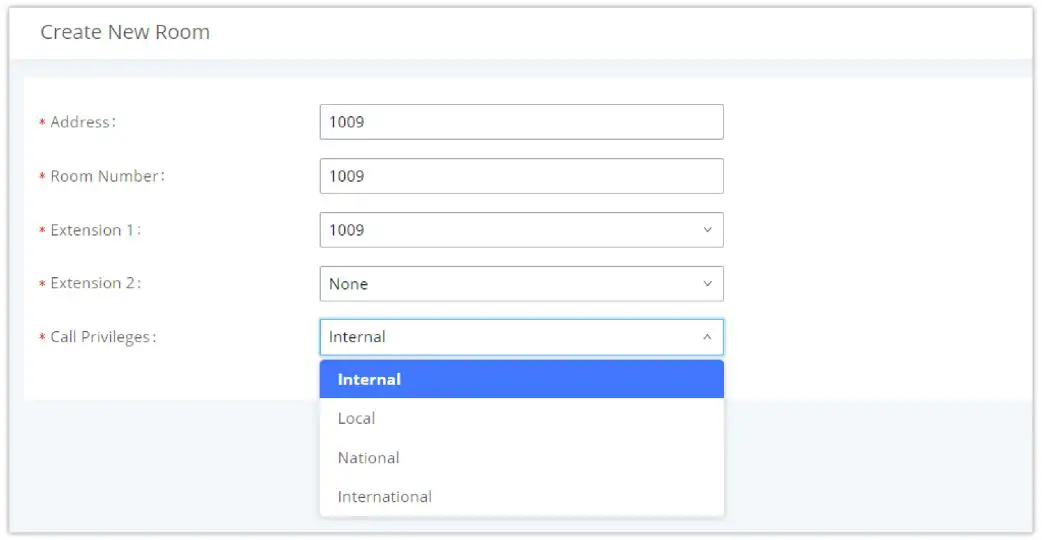
Task: Click the Extension 1 down chevron icon
Action: [x=707, y=230]
